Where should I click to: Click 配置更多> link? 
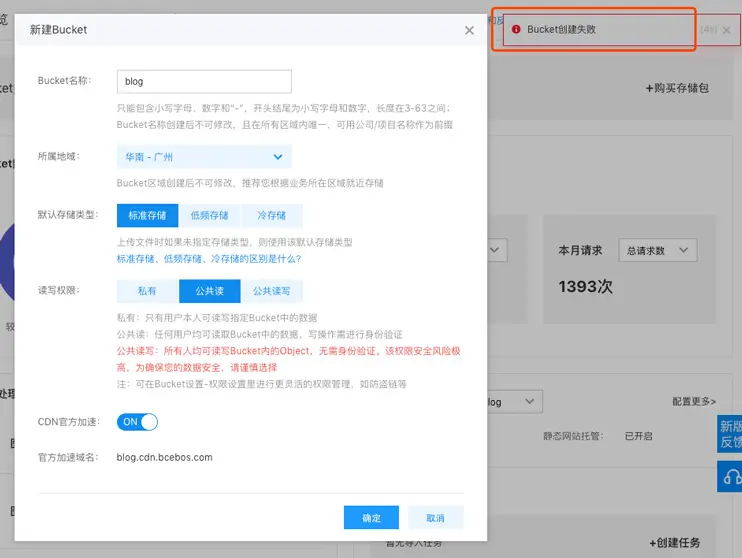click(694, 401)
